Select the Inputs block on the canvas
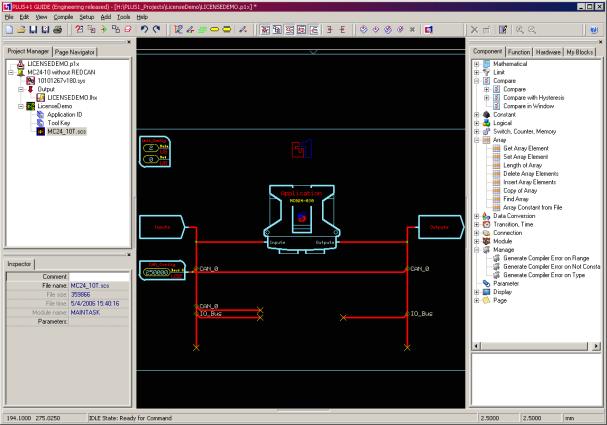Viewport: 607px width, 425px height. pos(162,227)
